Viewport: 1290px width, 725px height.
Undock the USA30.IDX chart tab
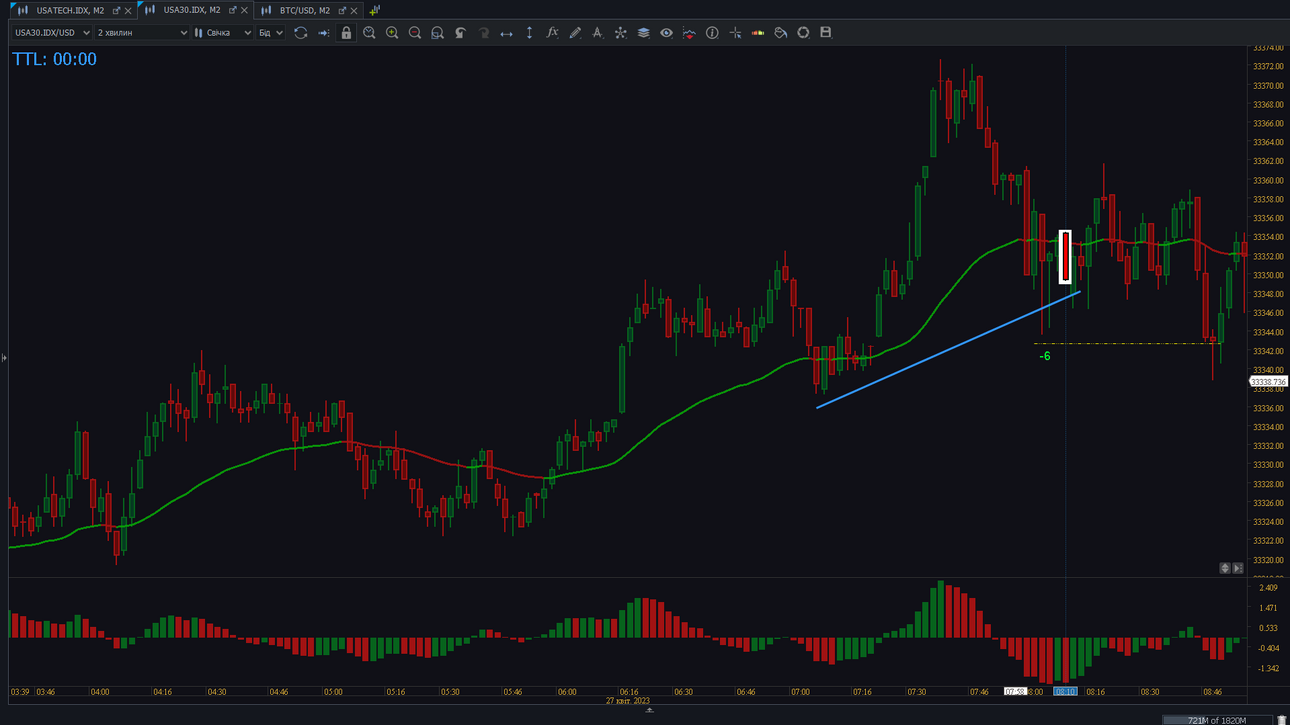pos(232,10)
